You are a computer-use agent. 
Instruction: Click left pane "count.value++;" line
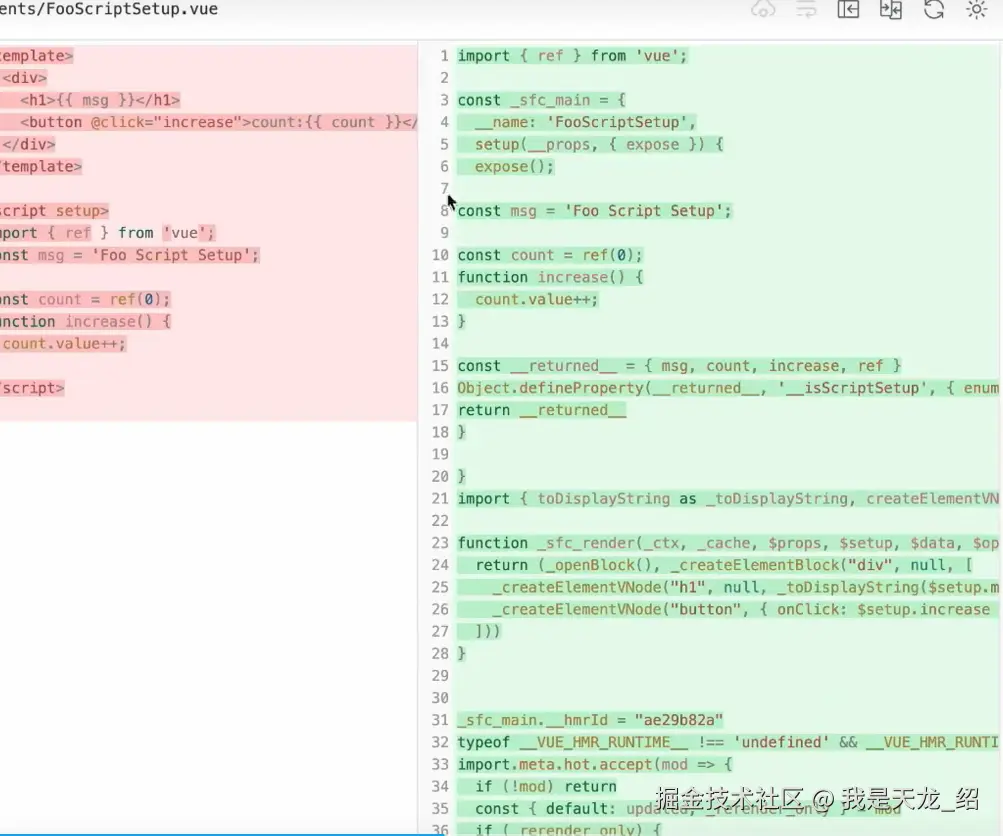tap(63, 343)
